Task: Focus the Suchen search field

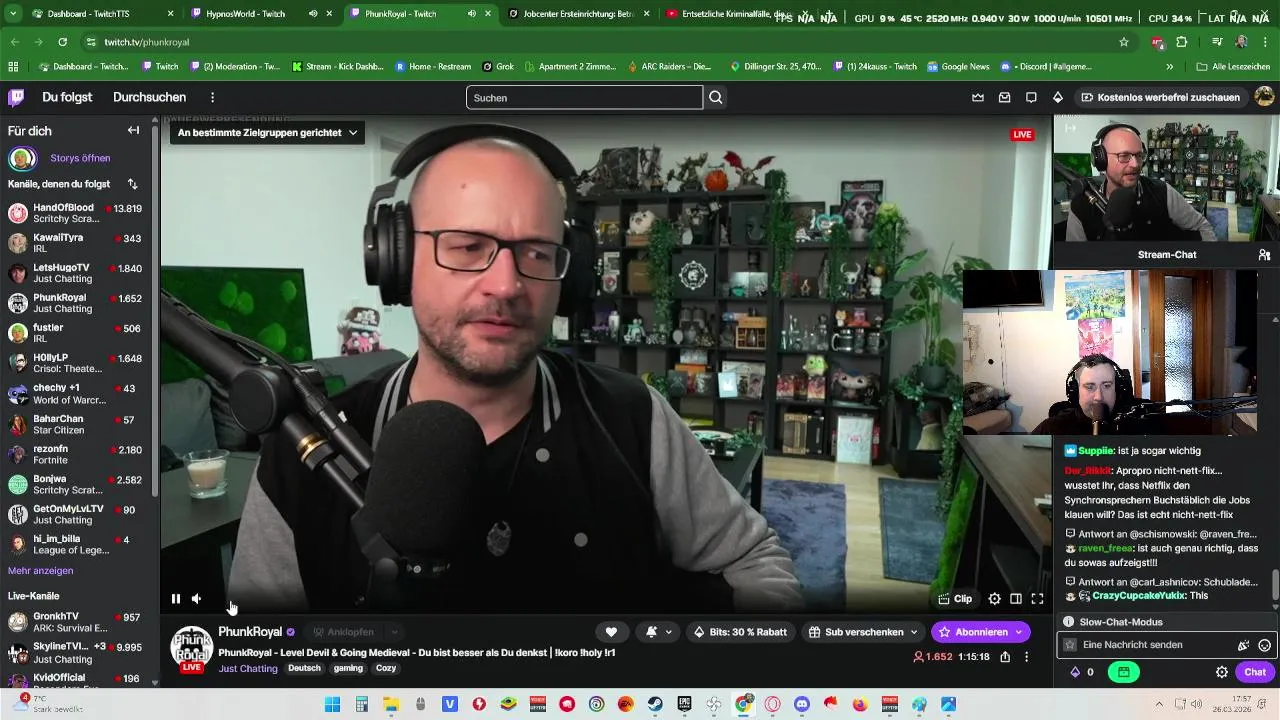Action: coord(584,97)
